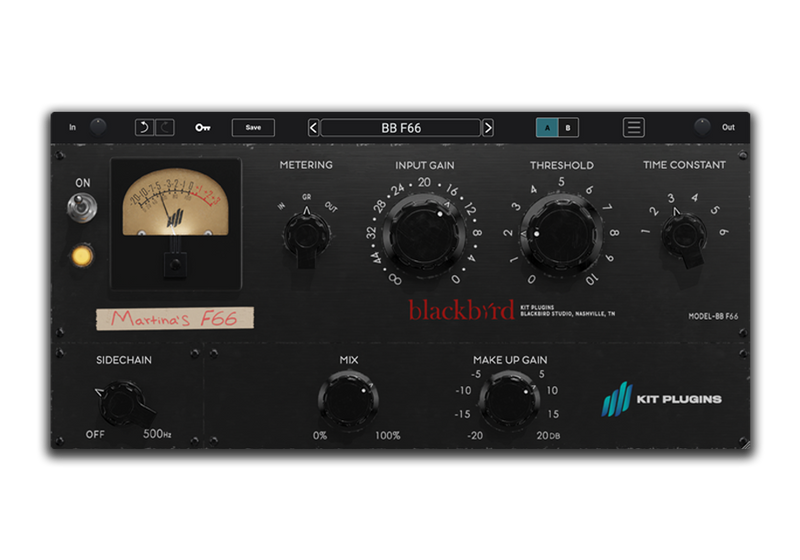The height and width of the screenshot is (560, 800).
Task: Select Time Constant position 1
Action: 645,231
